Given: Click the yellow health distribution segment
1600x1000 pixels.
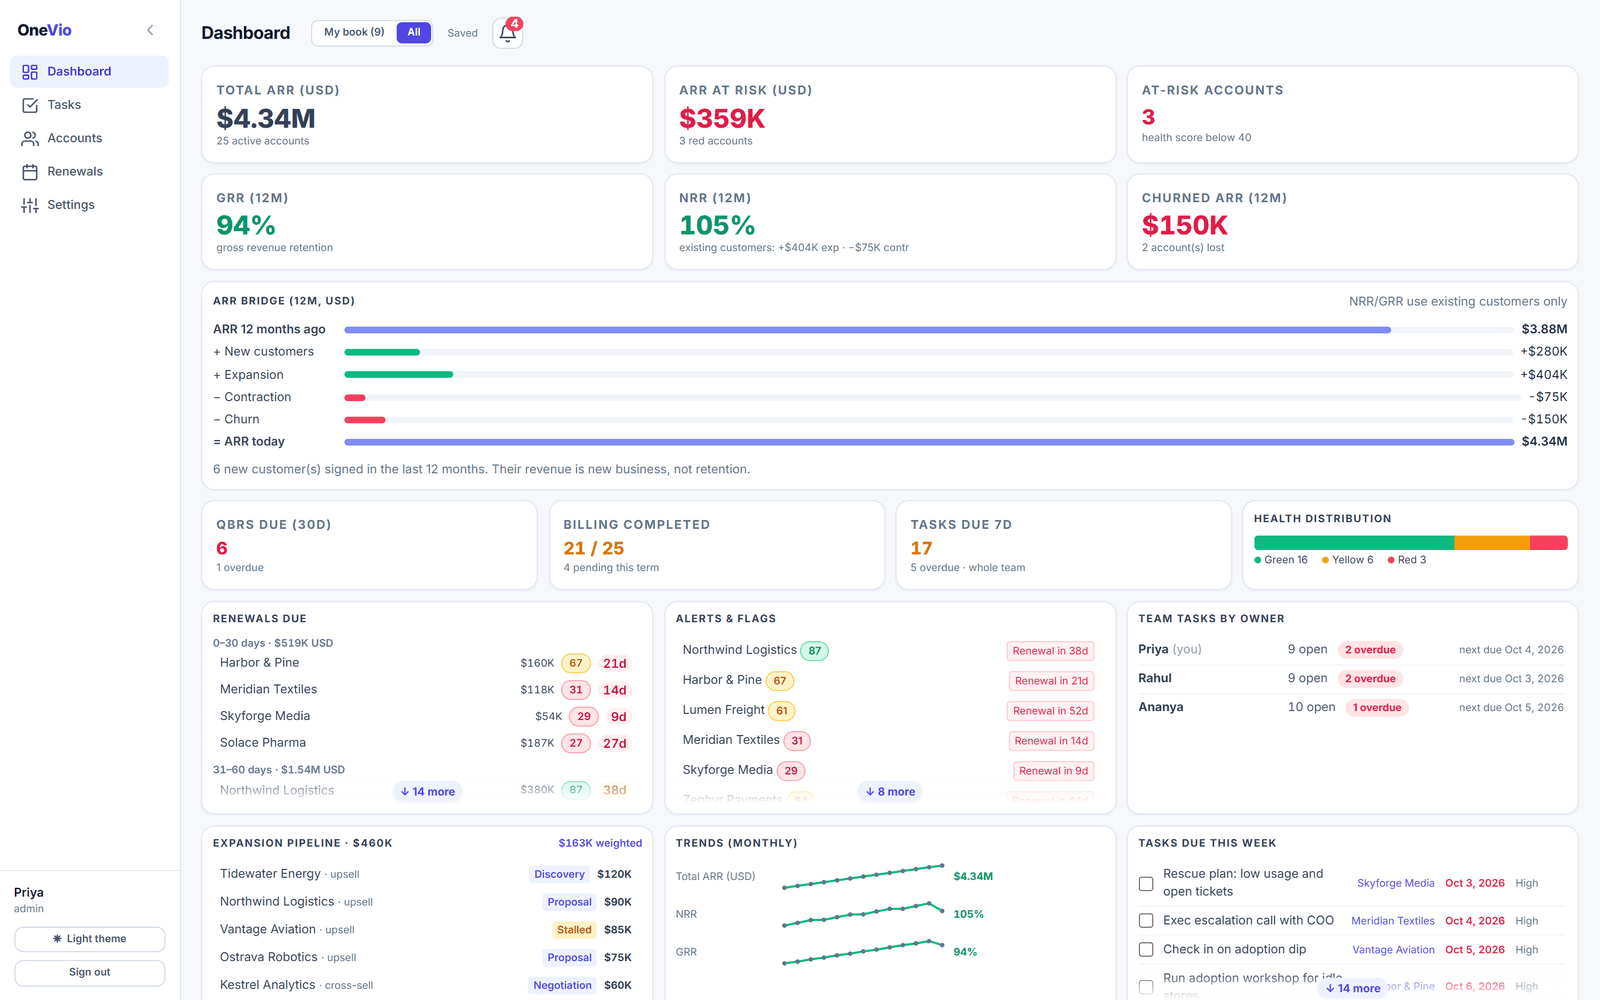Looking at the screenshot, I should (x=1492, y=543).
